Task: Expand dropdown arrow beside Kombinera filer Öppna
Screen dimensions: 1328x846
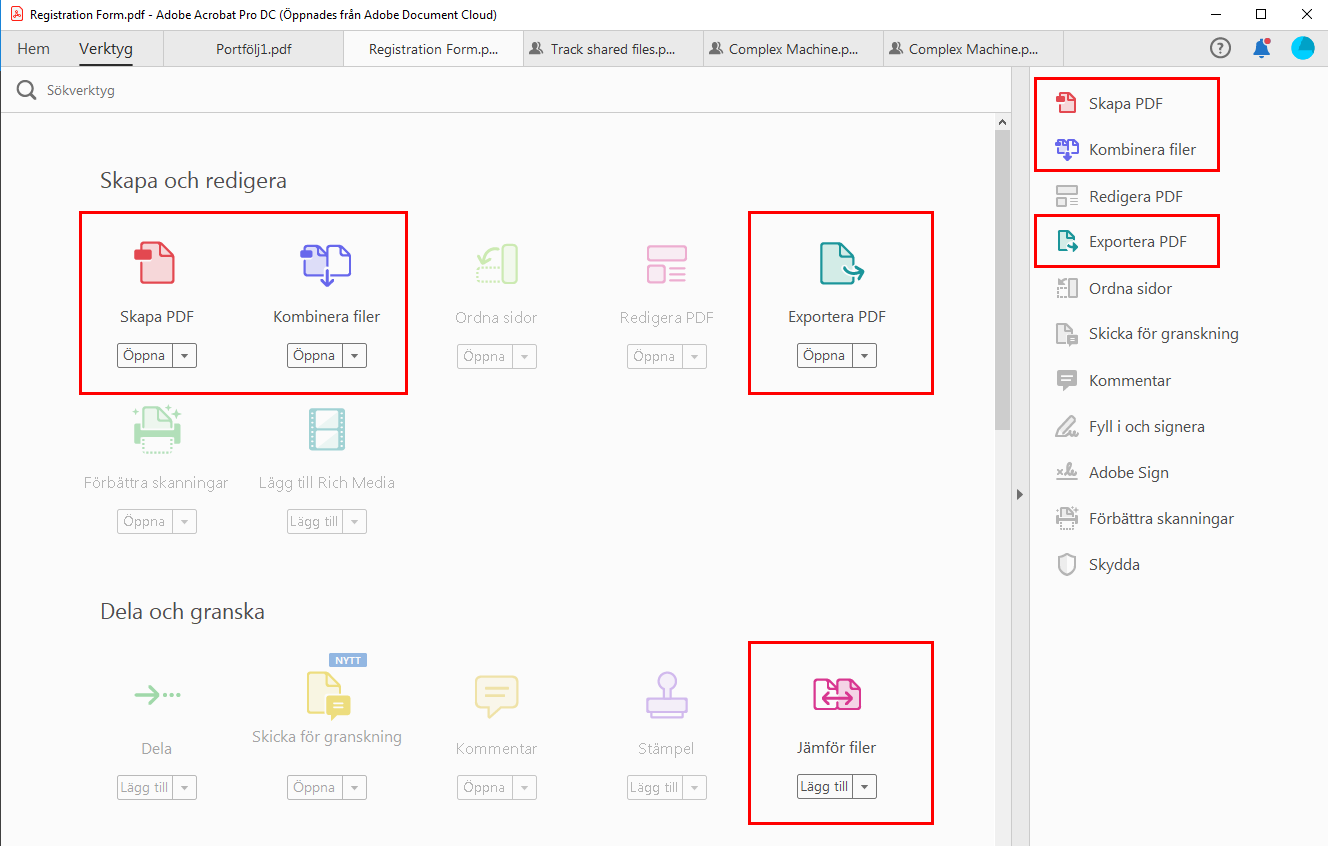Action: coord(355,355)
